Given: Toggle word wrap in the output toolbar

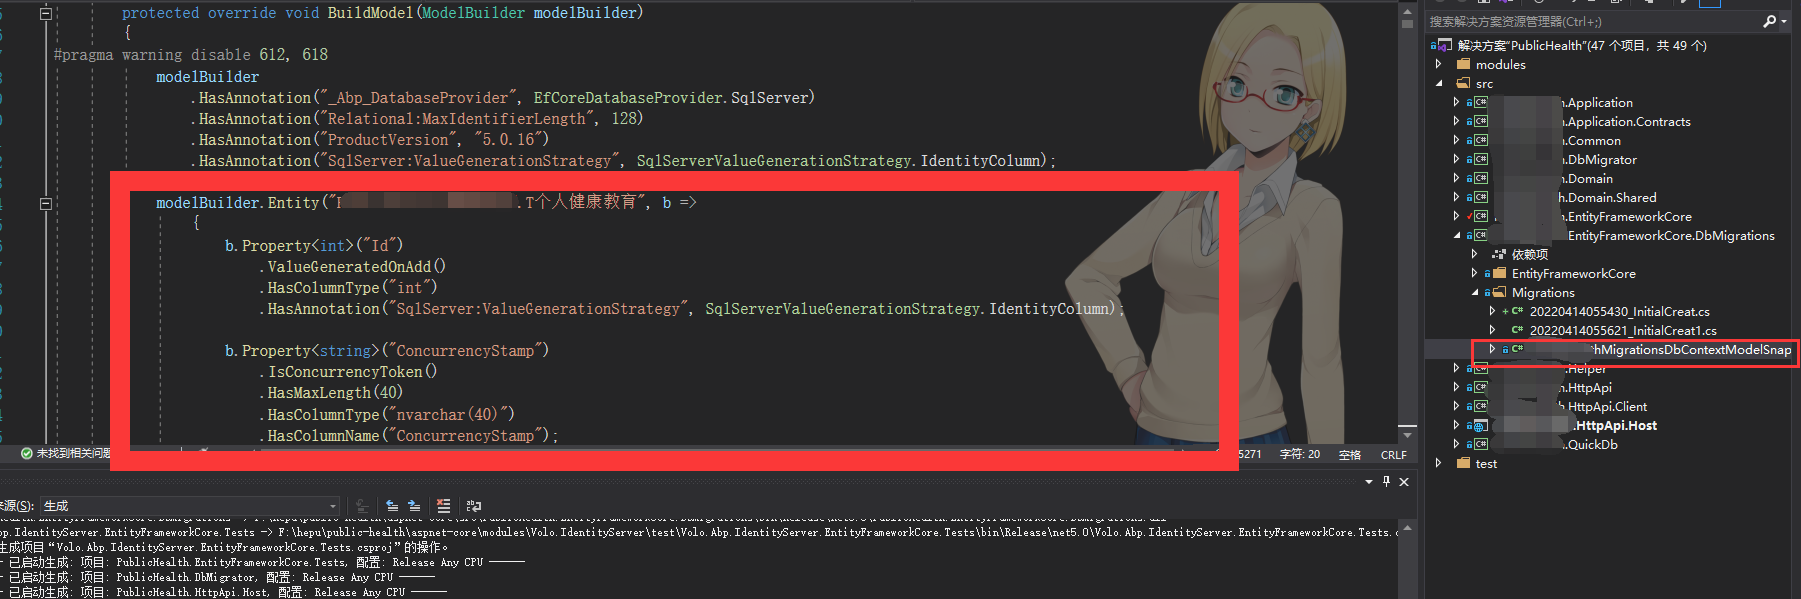Looking at the screenshot, I should click(474, 506).
